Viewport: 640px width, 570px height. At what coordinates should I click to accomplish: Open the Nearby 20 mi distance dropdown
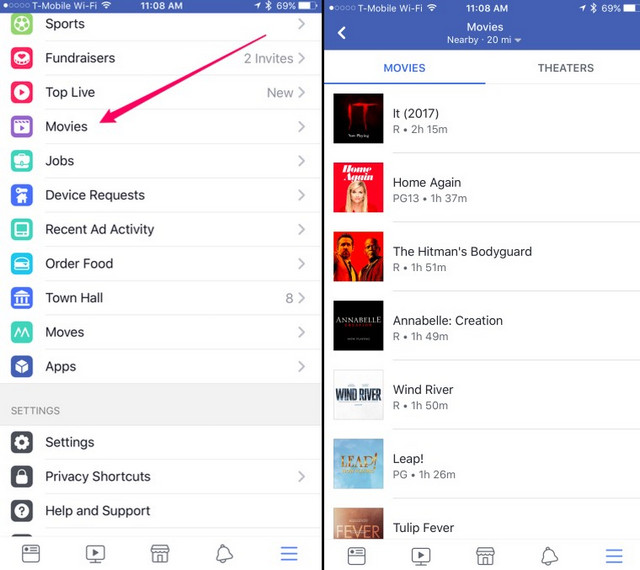[x=484, y=40]
